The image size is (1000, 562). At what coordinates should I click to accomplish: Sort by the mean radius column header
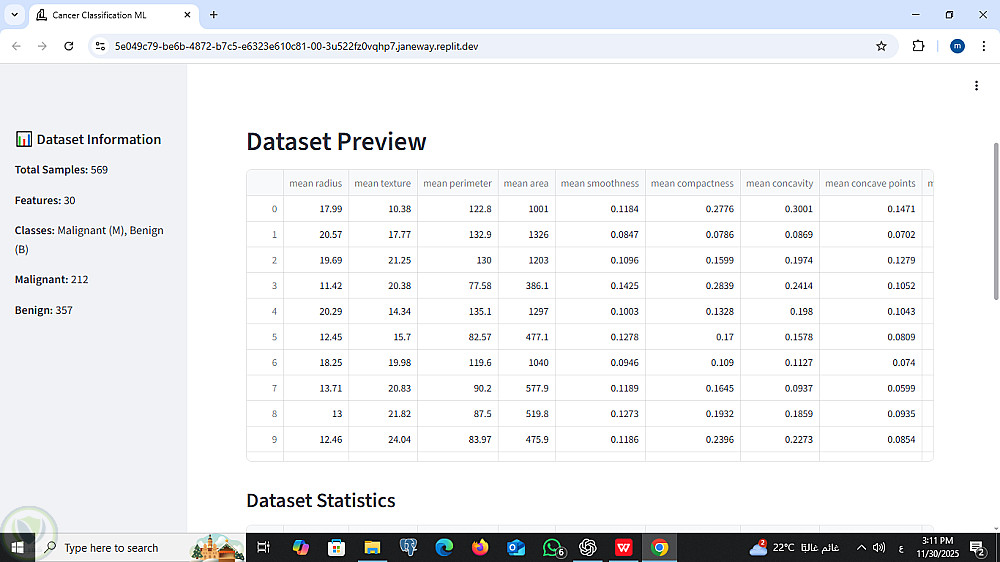(316, 183)
